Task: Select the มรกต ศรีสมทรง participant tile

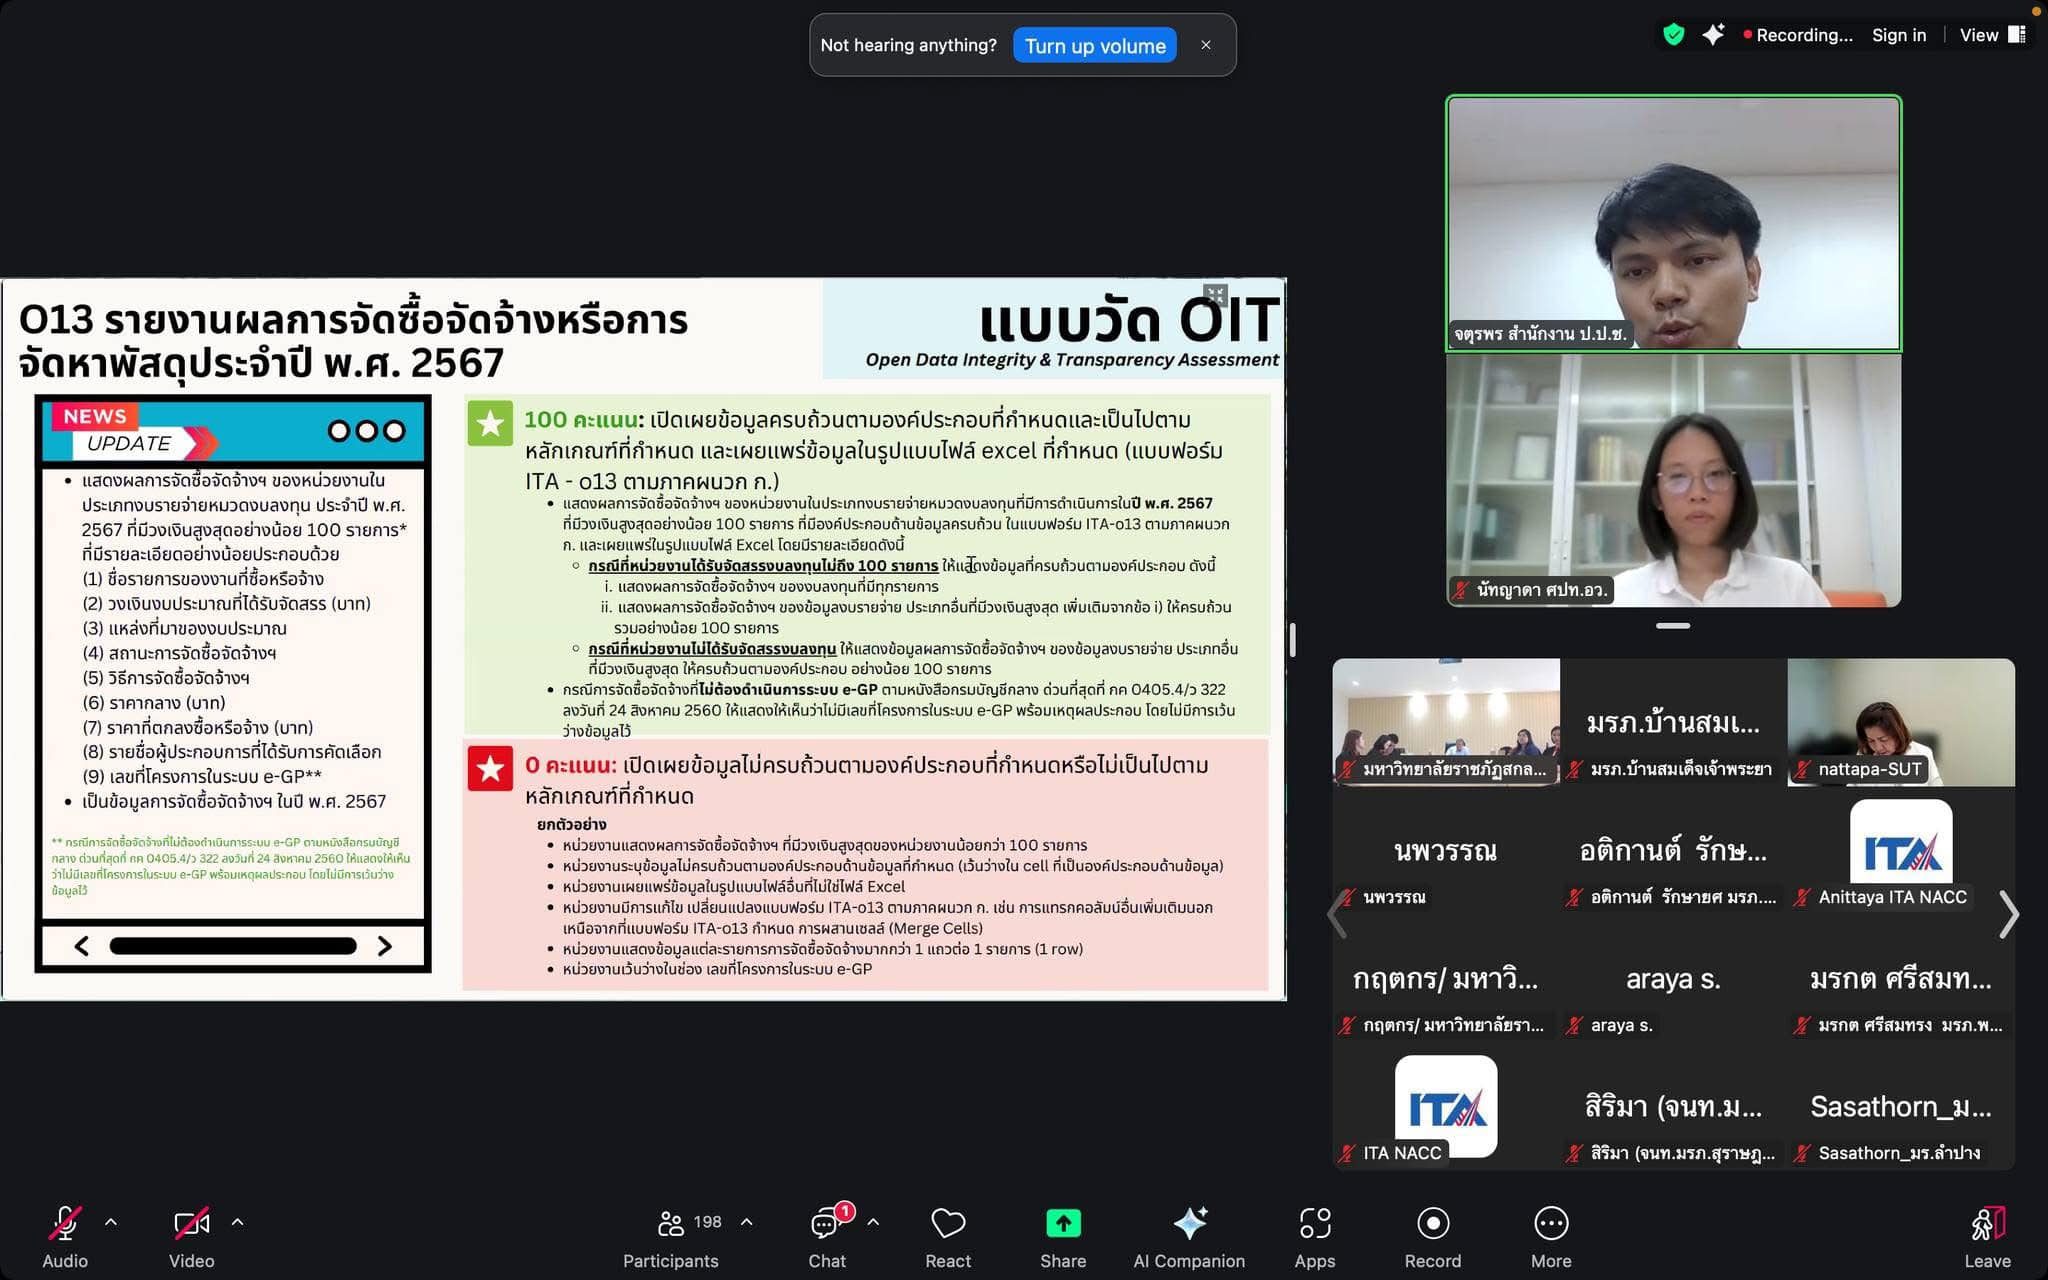Action: 1901,978
